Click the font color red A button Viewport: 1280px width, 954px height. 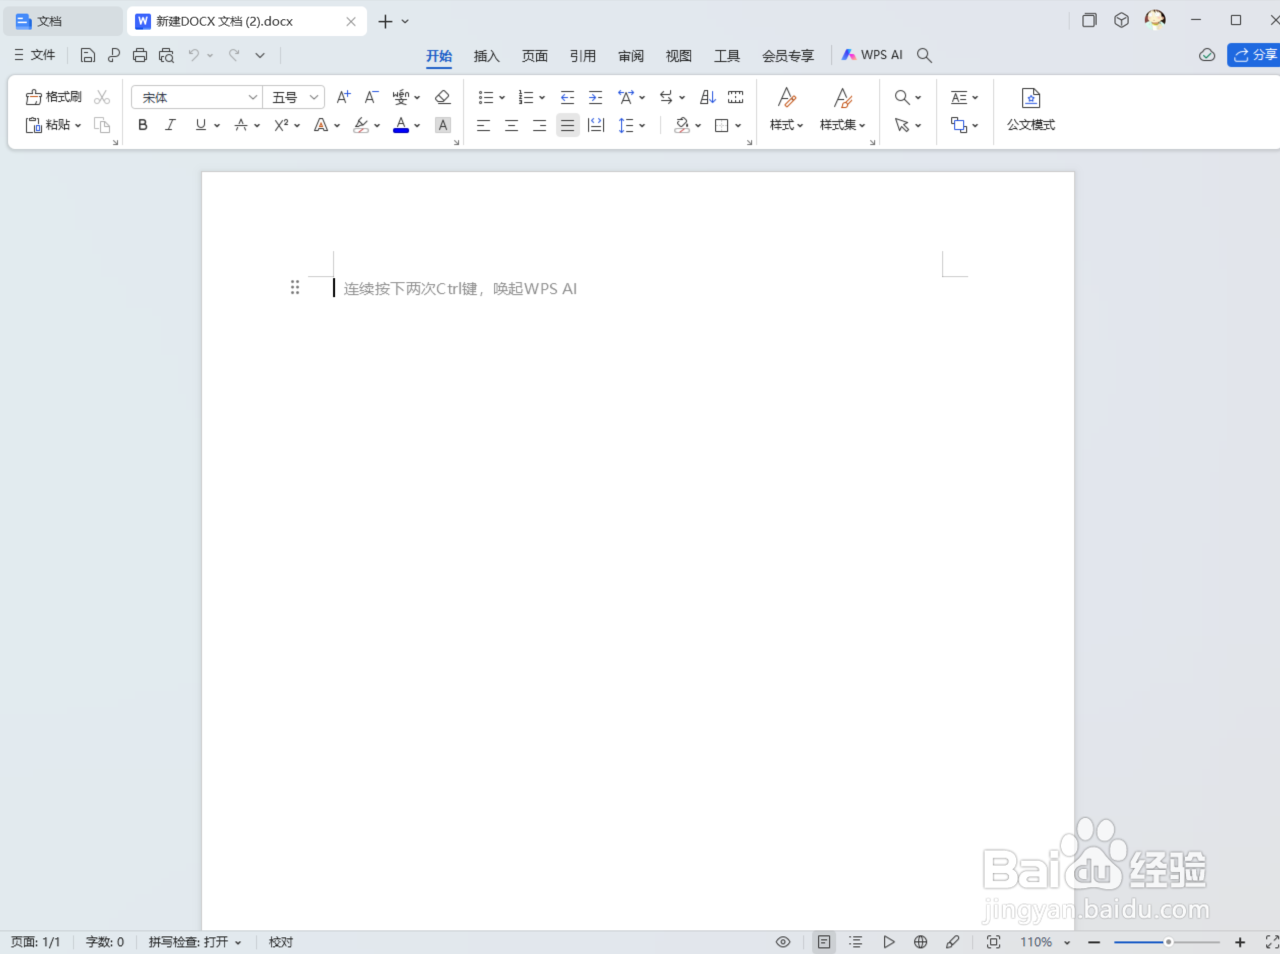(401, 125)
